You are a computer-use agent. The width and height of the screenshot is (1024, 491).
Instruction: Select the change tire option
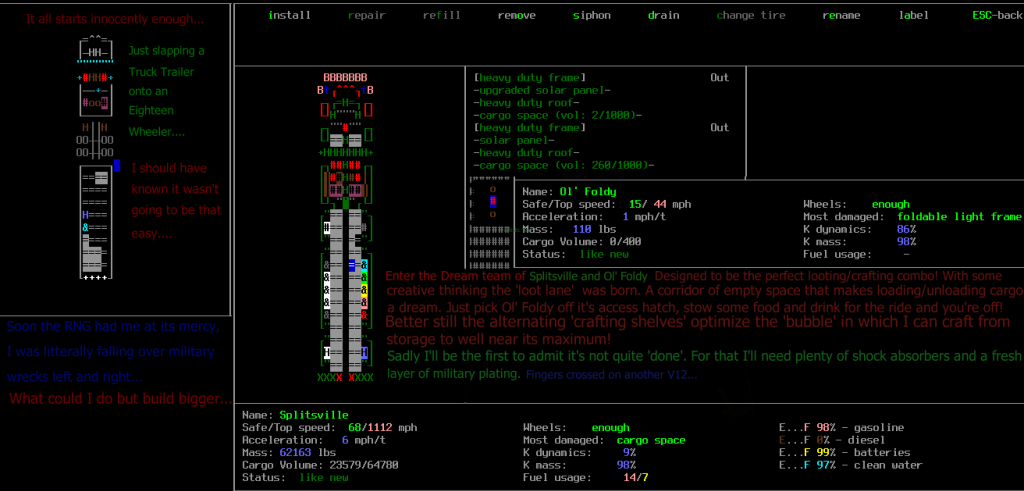pos(750,16)
